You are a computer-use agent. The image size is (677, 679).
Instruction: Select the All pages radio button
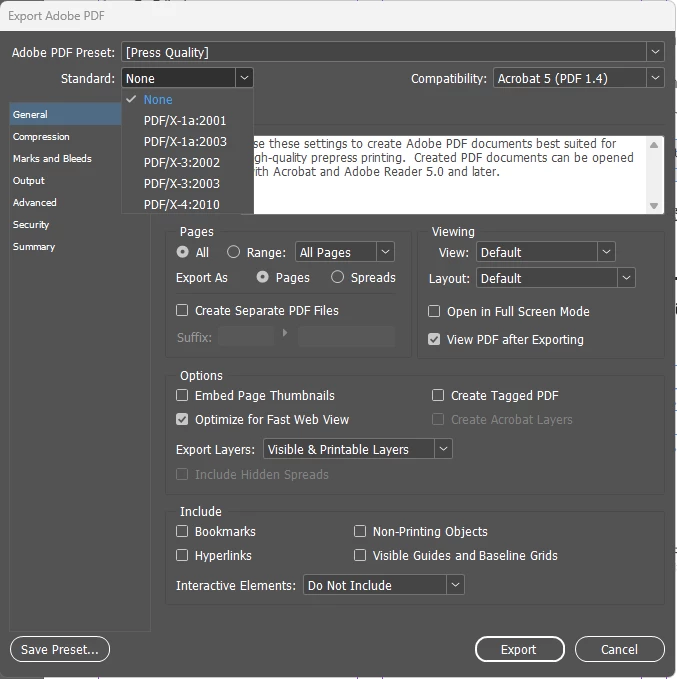(x=183, y=252)
